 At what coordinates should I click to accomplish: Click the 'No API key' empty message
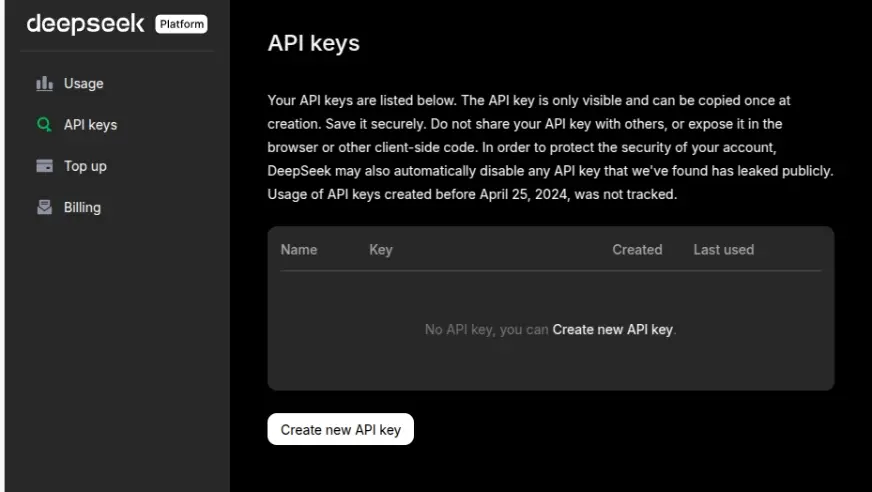click(x=487, y=329)
